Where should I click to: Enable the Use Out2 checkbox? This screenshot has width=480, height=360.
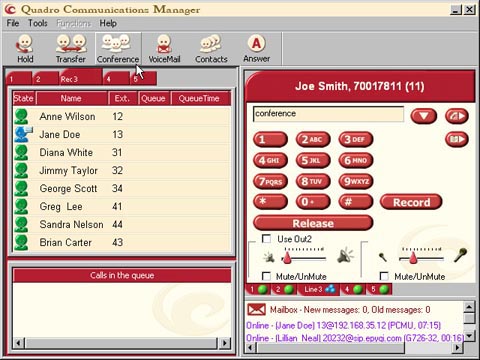pyautogui.click(x=266, y=239)
